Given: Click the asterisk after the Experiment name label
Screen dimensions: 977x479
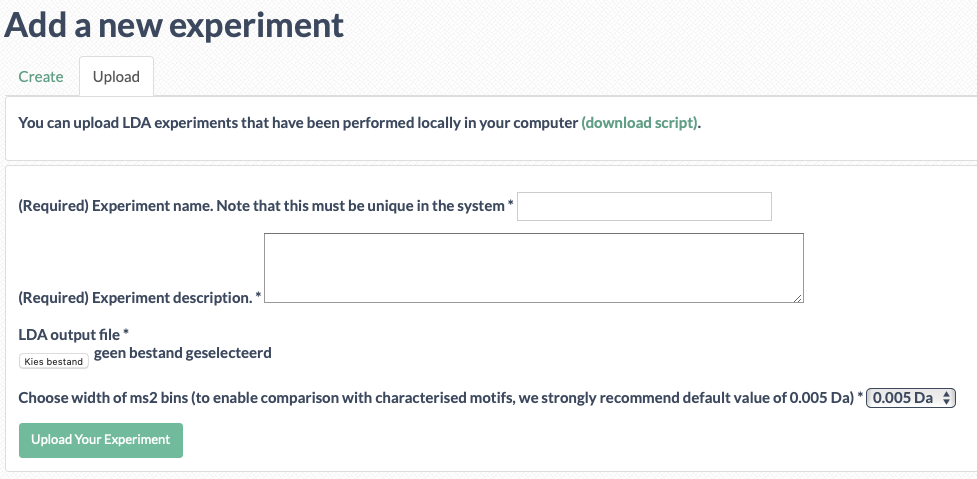Looking at the screenshot, I should coord(510,204).
